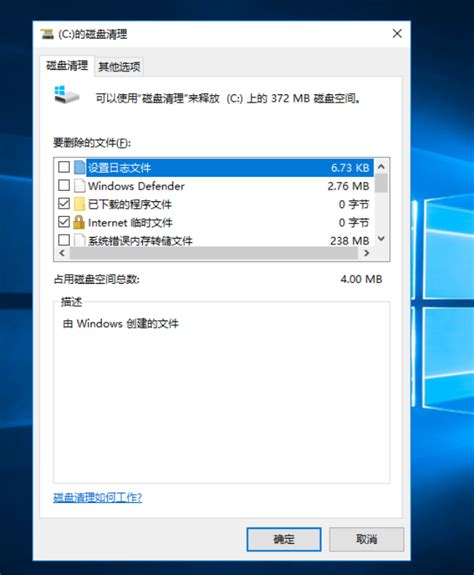Viewport: 474px width, 575px height.
Task: Click the drive icon with Windows logo
Action: pos(66,95)
